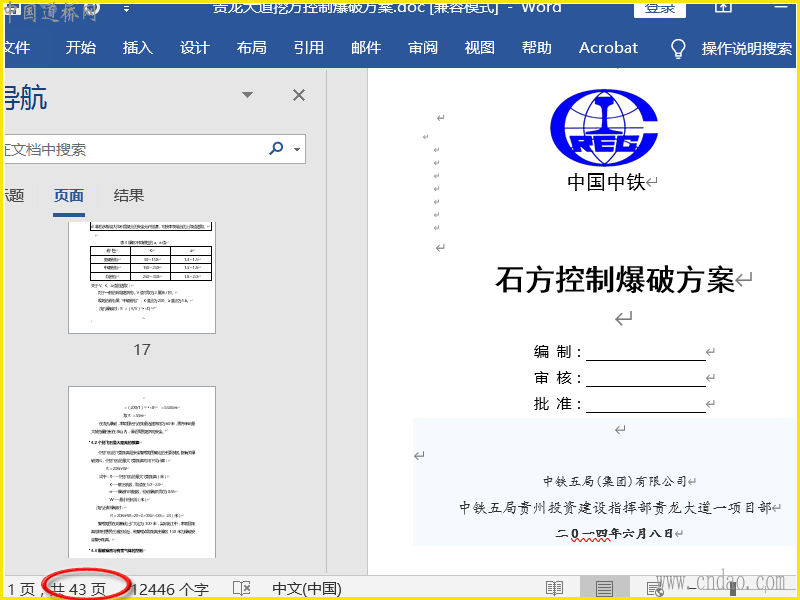Click the 12446 个字 word count

click(x=170, y=589)
